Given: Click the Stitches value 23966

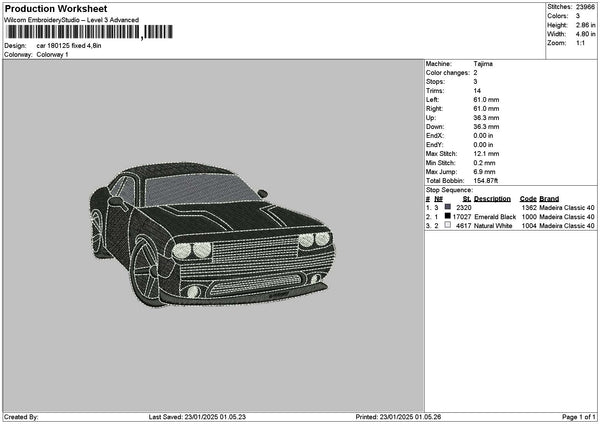Looking at the screenshot, I should point(587,6).
